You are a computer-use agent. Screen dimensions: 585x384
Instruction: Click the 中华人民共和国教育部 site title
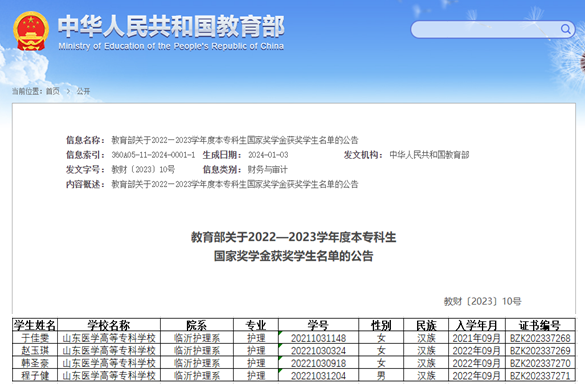[x=171, y=26]
